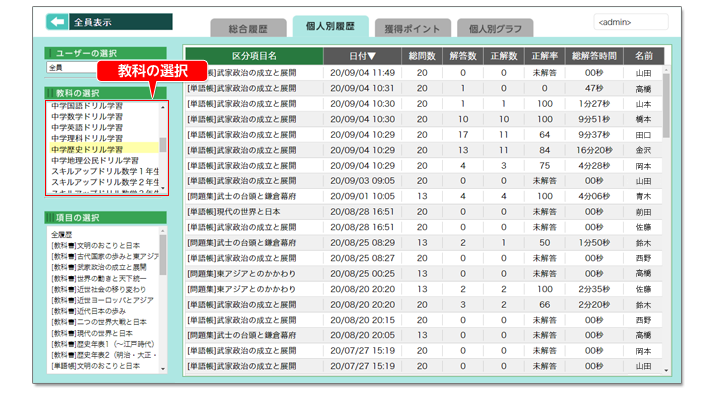Select the 個人別履歴 tab

coord(330,26)
